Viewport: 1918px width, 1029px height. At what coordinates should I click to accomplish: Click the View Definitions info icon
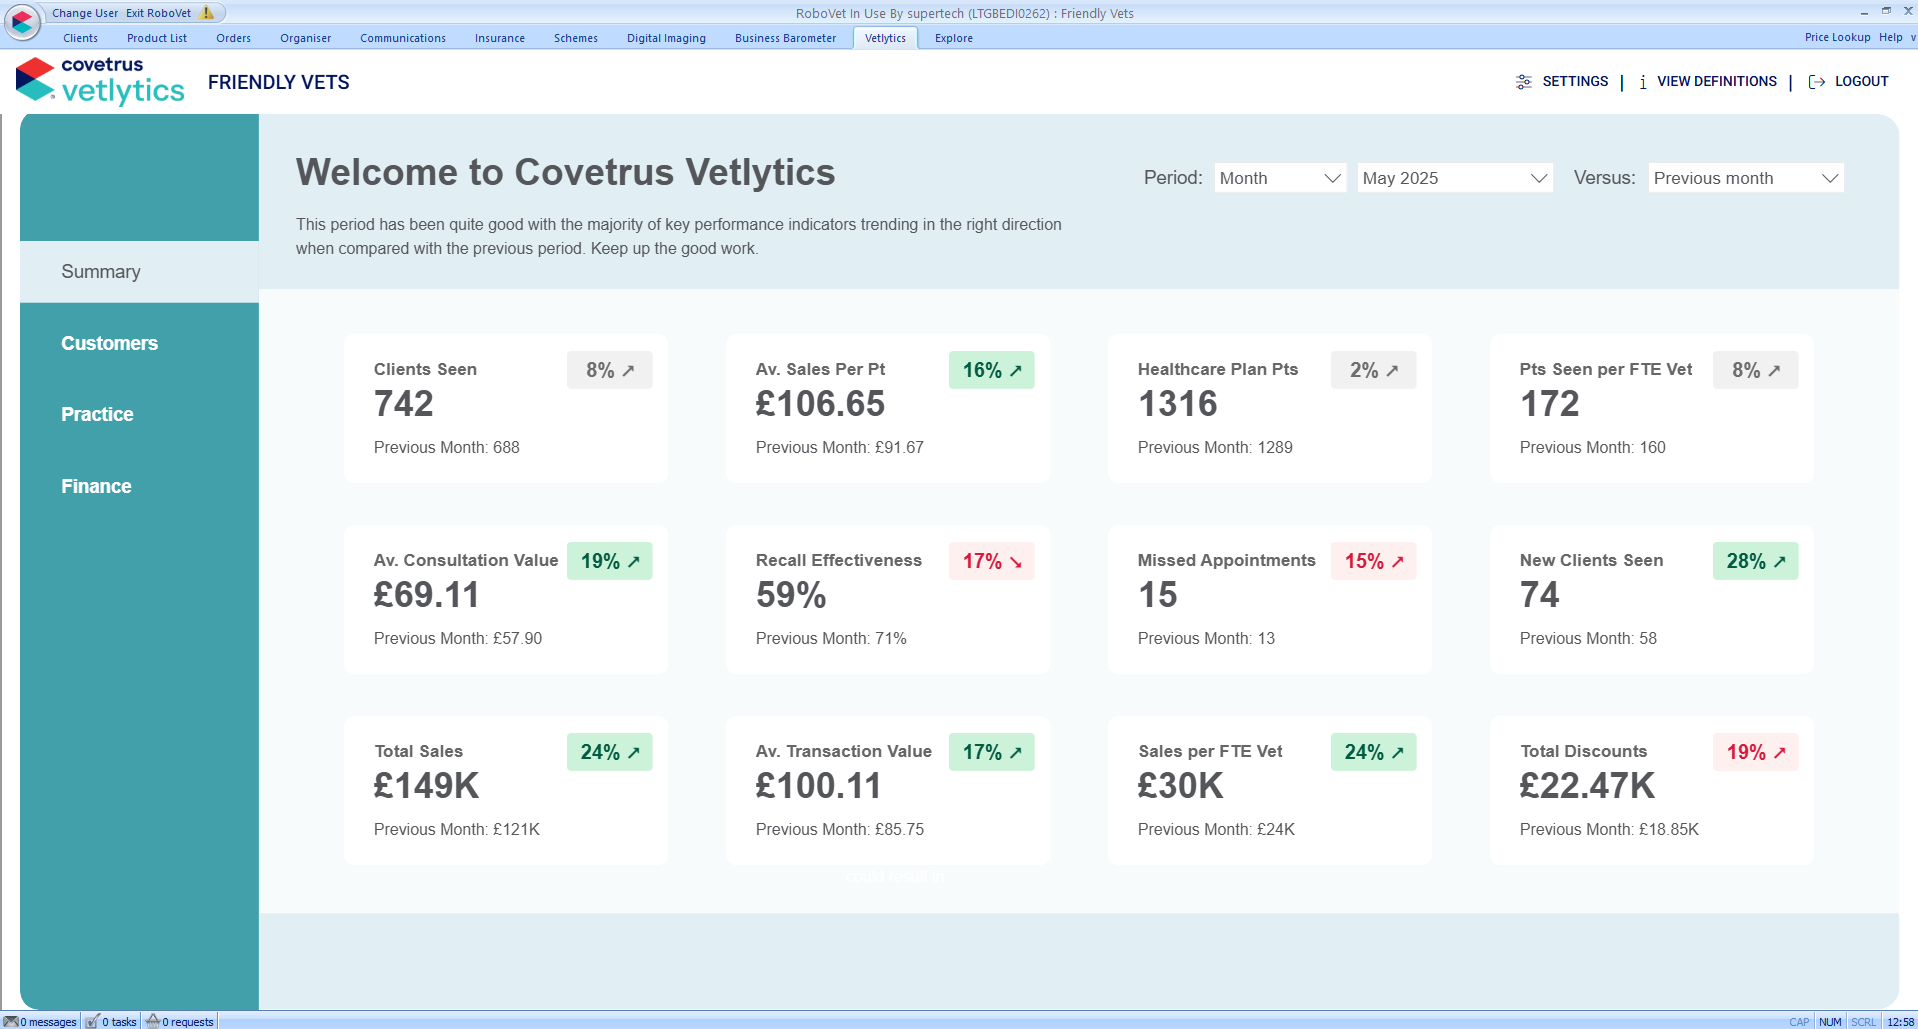(x=1643, y=82)
